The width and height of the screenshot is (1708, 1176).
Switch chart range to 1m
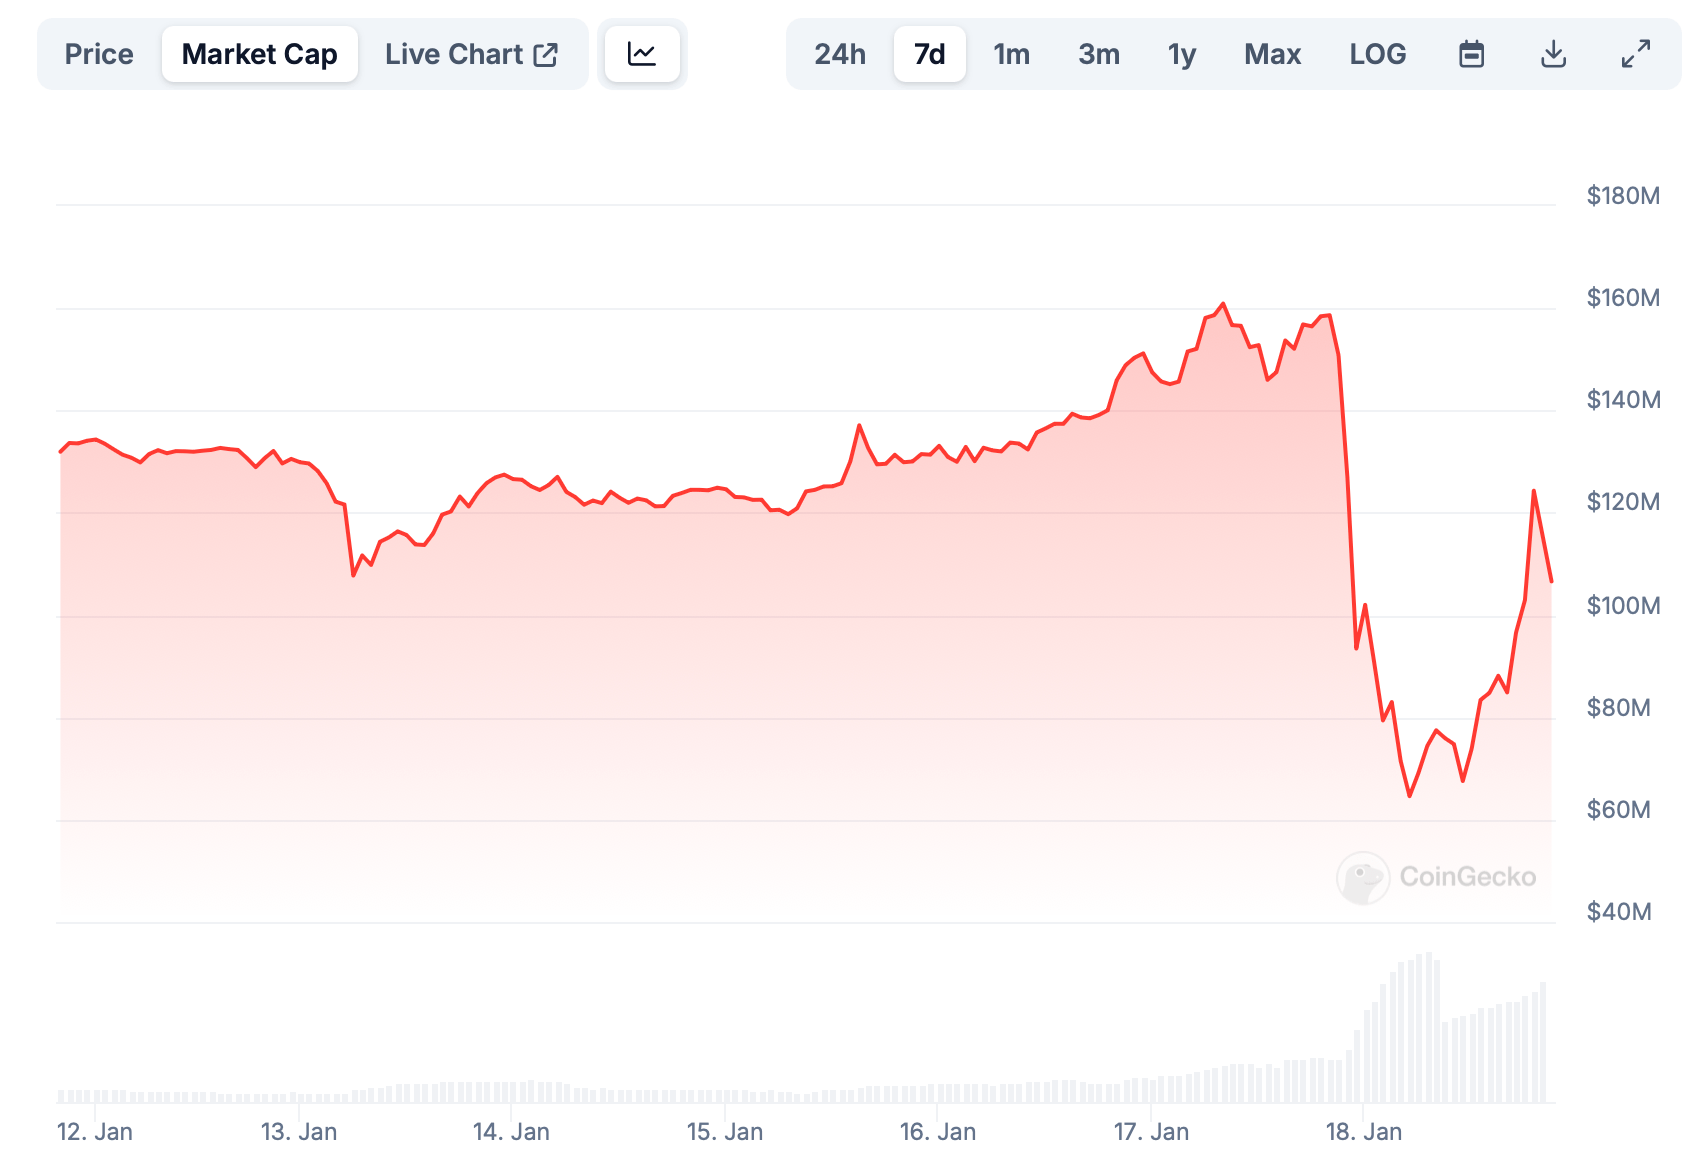pyautogui.click(x=1011, y=54)
